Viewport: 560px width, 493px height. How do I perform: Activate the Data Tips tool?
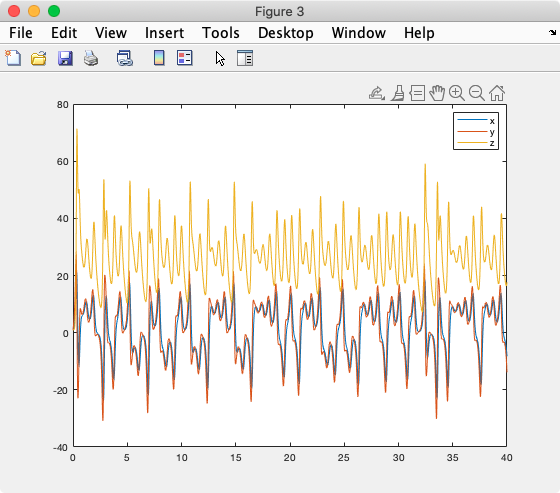coord(417,93)
